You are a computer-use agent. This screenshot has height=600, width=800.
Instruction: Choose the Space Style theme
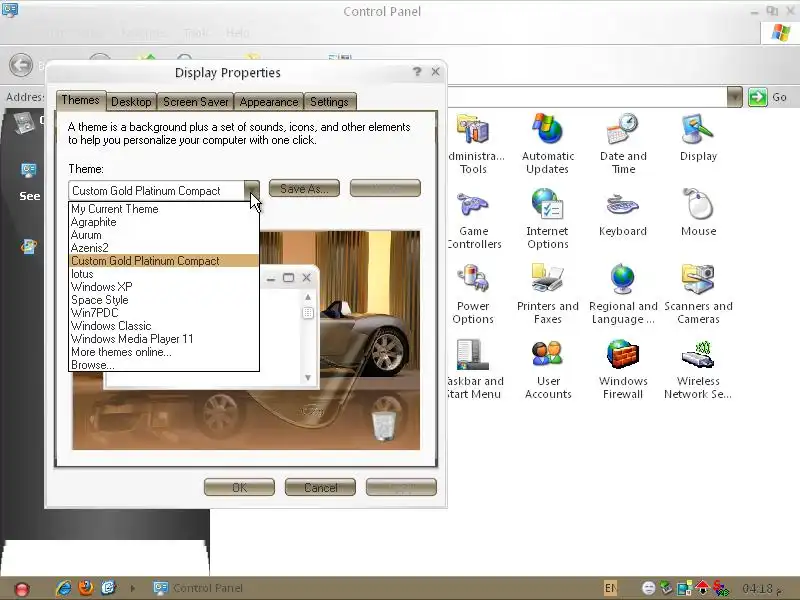164,300
